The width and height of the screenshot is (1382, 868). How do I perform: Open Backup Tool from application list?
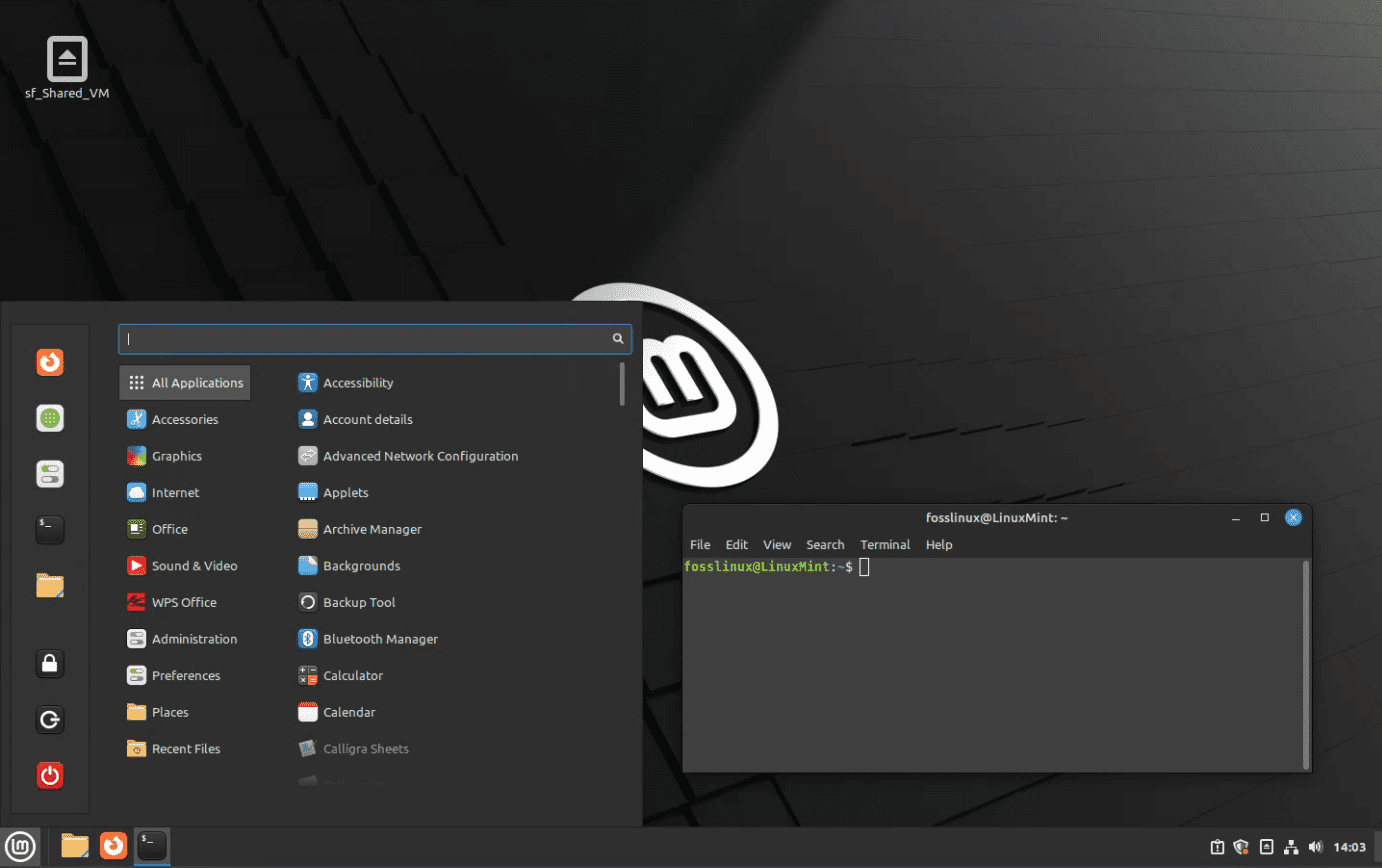tap(347, 602)
